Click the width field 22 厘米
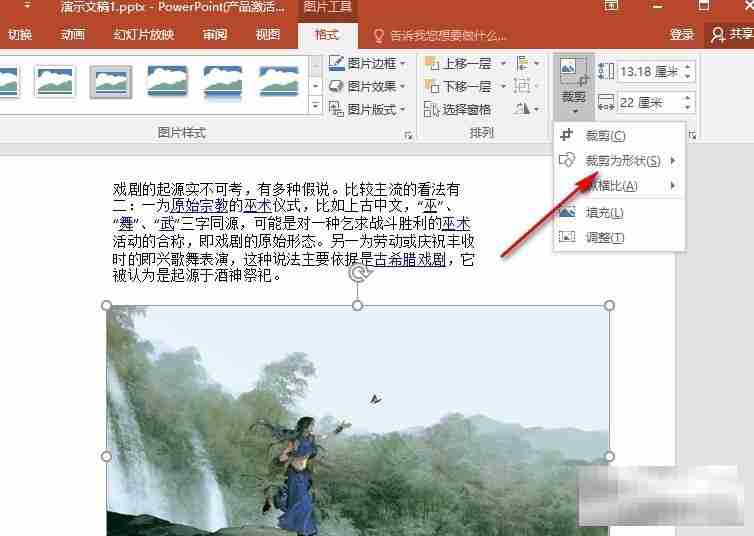Screen dimensions: 754x536 [x=649, y=102]
